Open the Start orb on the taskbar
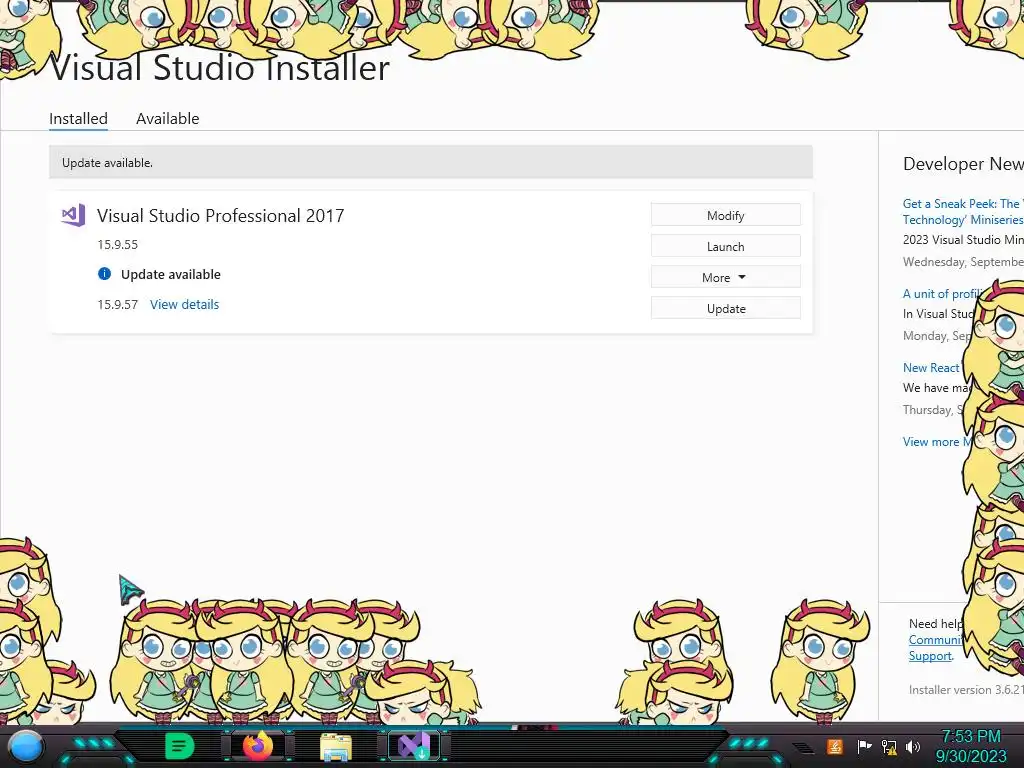1024x768 pixels. click(27, 746)
